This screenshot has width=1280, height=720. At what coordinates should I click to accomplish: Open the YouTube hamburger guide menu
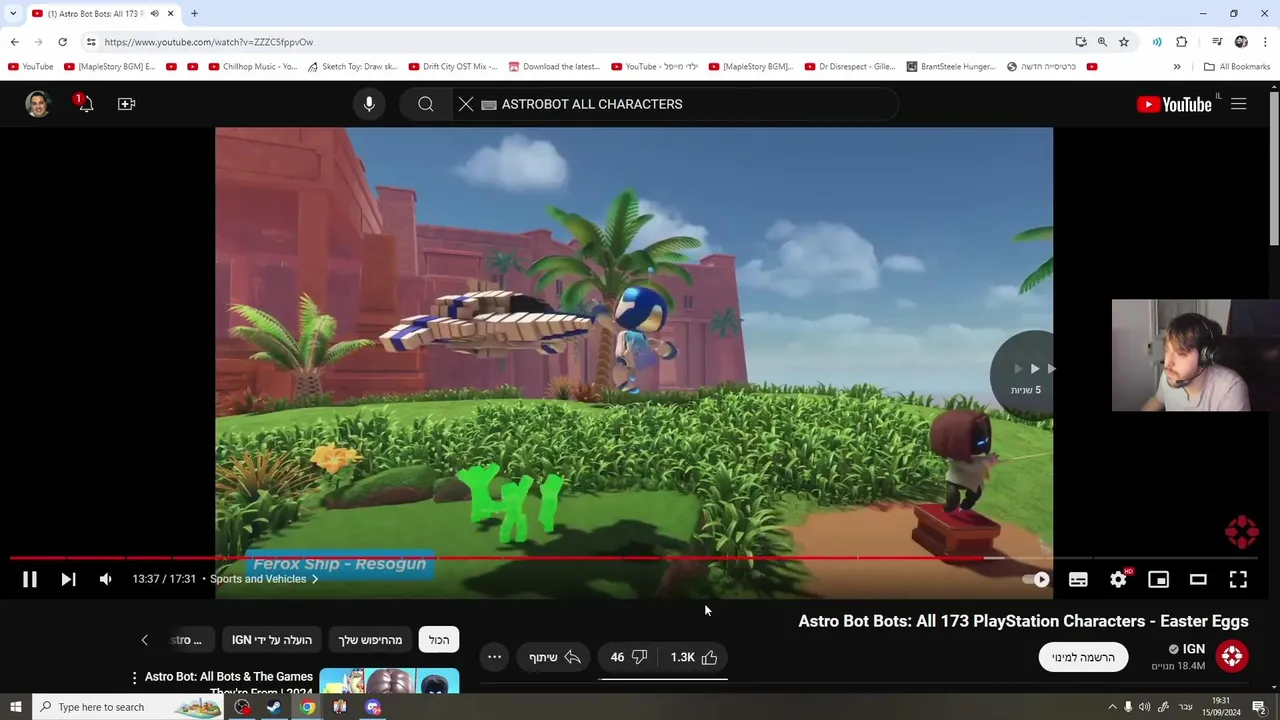pos(1238,104)
